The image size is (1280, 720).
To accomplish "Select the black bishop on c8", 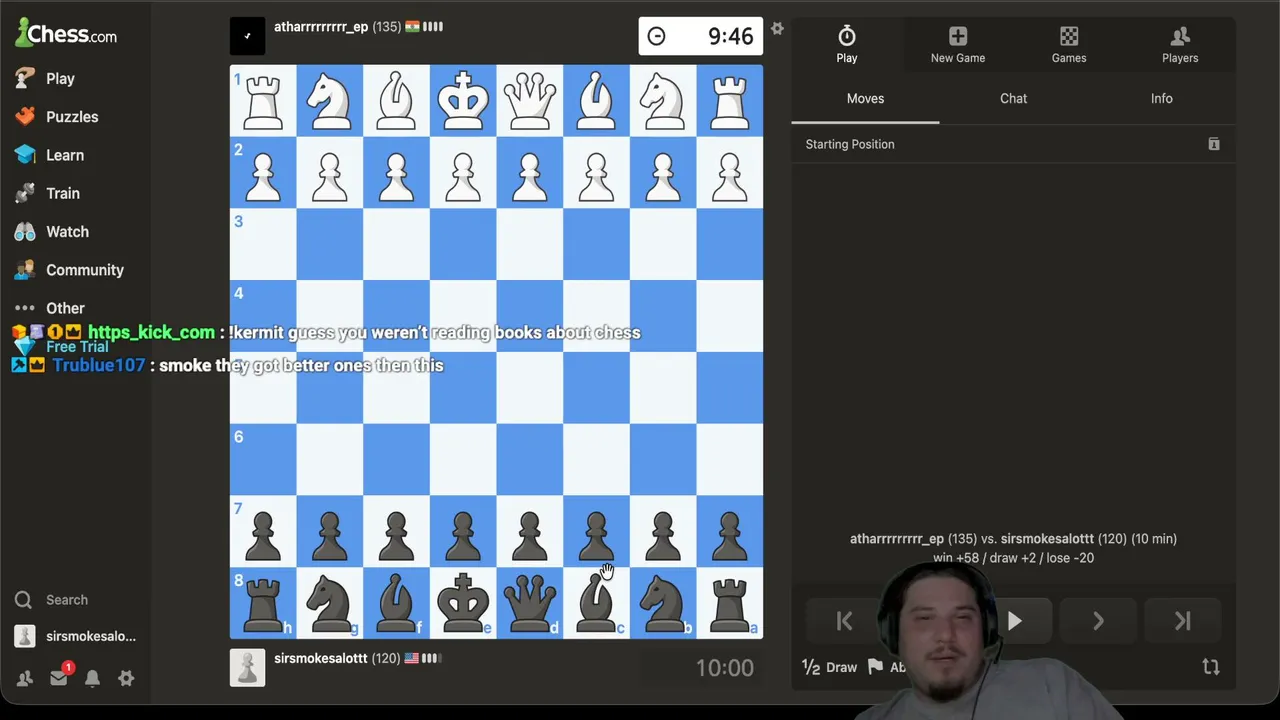I will (596, 603).
